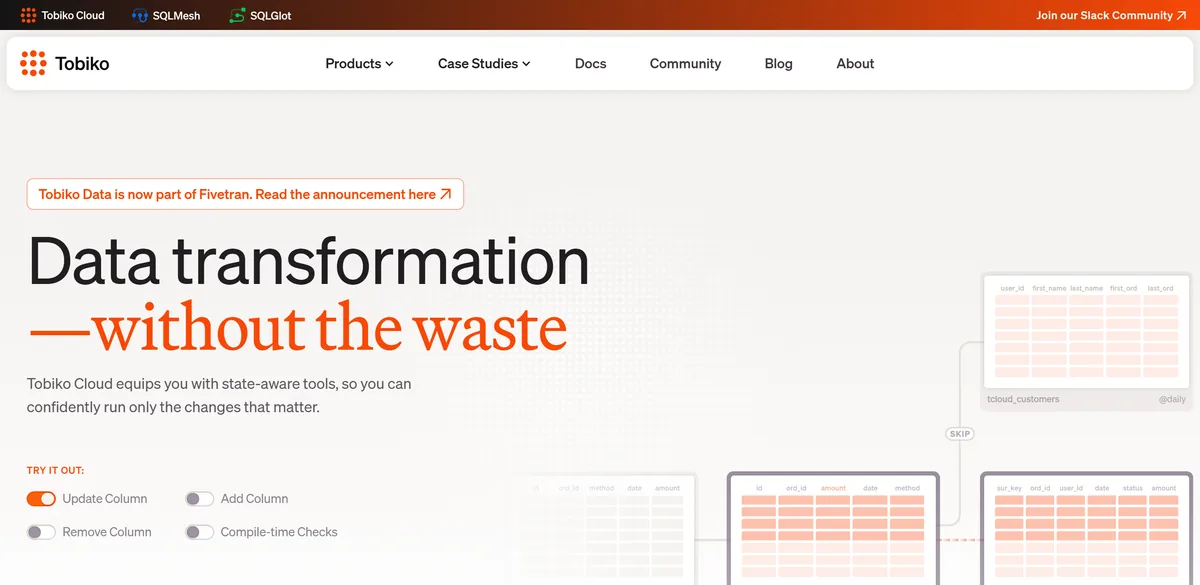Click the first_name column header

pos(1049,288)
